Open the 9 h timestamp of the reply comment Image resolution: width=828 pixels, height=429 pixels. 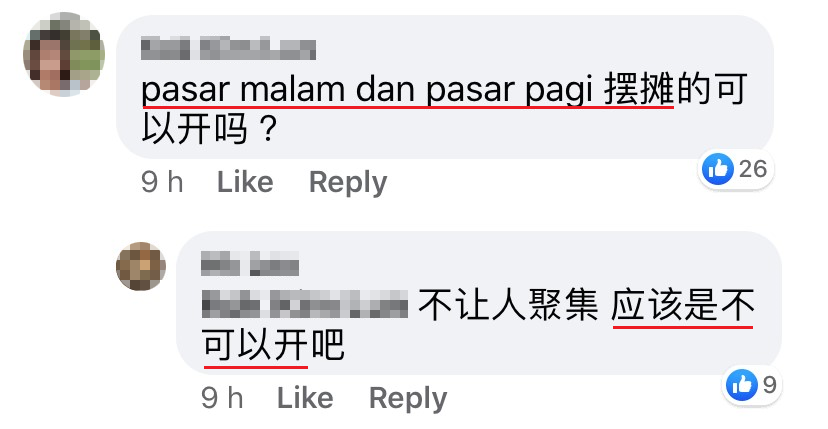[222, 398]
